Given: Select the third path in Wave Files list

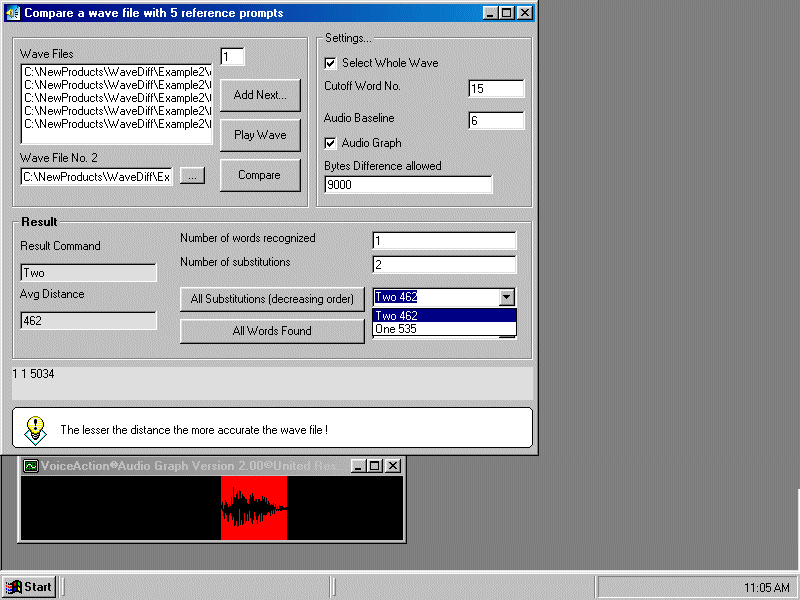Looking at the screenshot, I should tap(117, 98).
